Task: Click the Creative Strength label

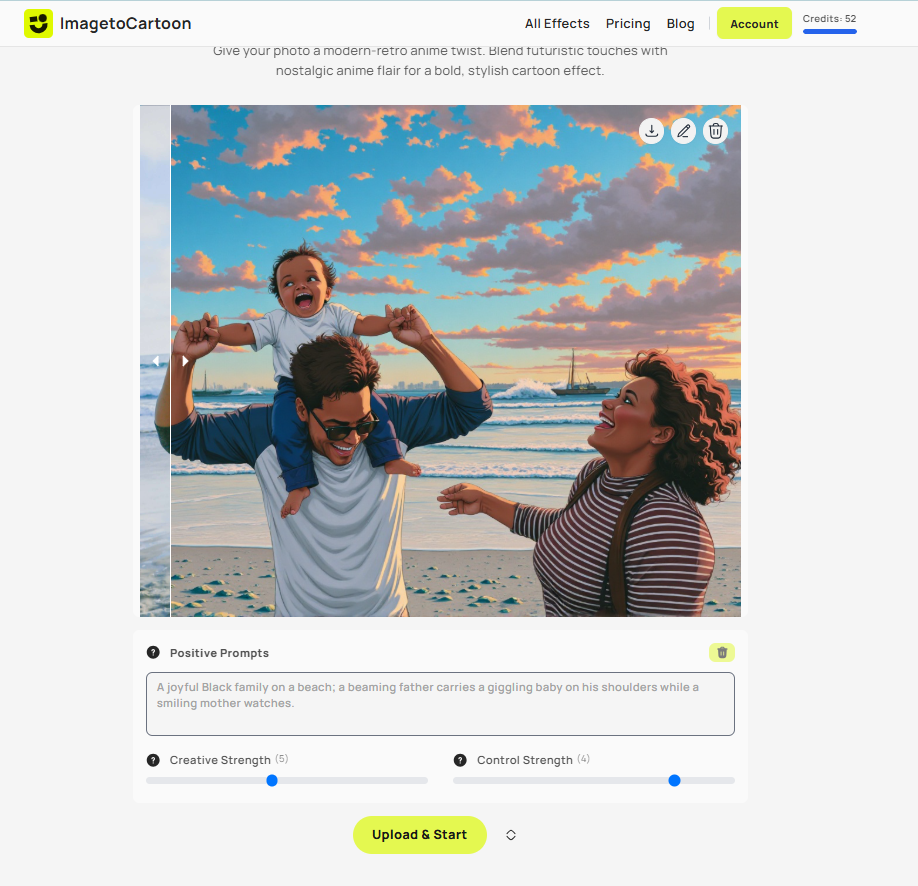Action: 220,760
